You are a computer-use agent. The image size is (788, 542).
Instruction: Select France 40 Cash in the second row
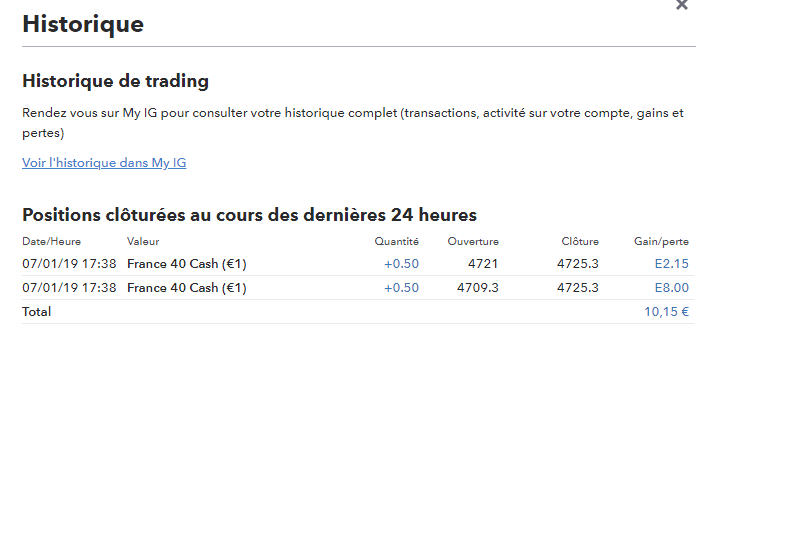pyautogui.click(x=187, y=288)
